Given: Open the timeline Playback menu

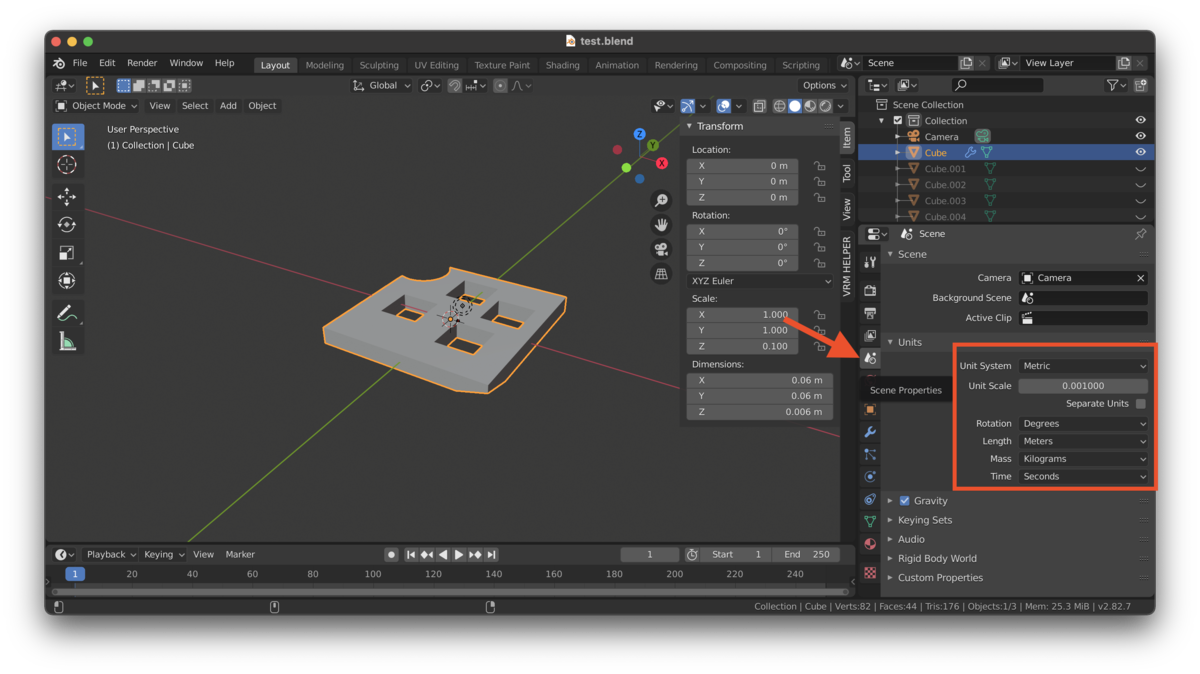Looking at the screenshot, I should pyautogui.click(x=111, y=555).
